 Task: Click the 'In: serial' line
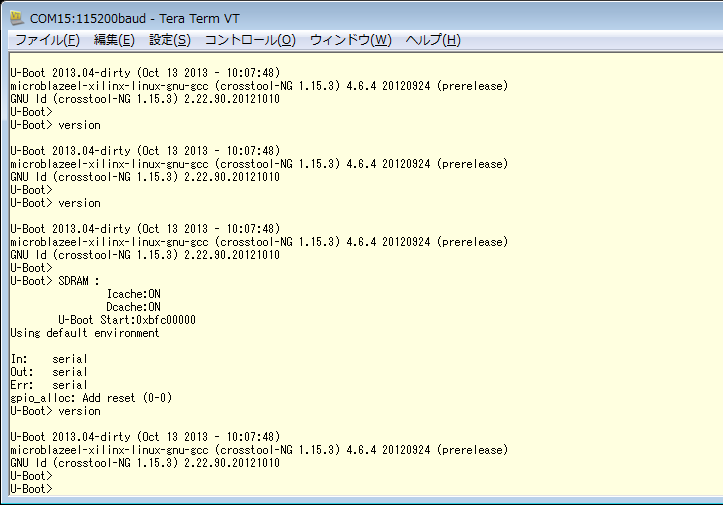pyautogui.click(x=49, y=359)
